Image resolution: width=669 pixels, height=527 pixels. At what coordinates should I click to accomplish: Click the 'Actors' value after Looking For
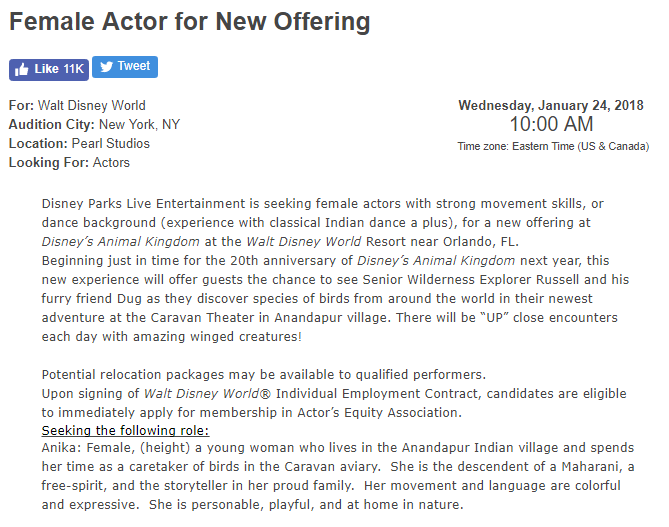click(x=111, y=162)
